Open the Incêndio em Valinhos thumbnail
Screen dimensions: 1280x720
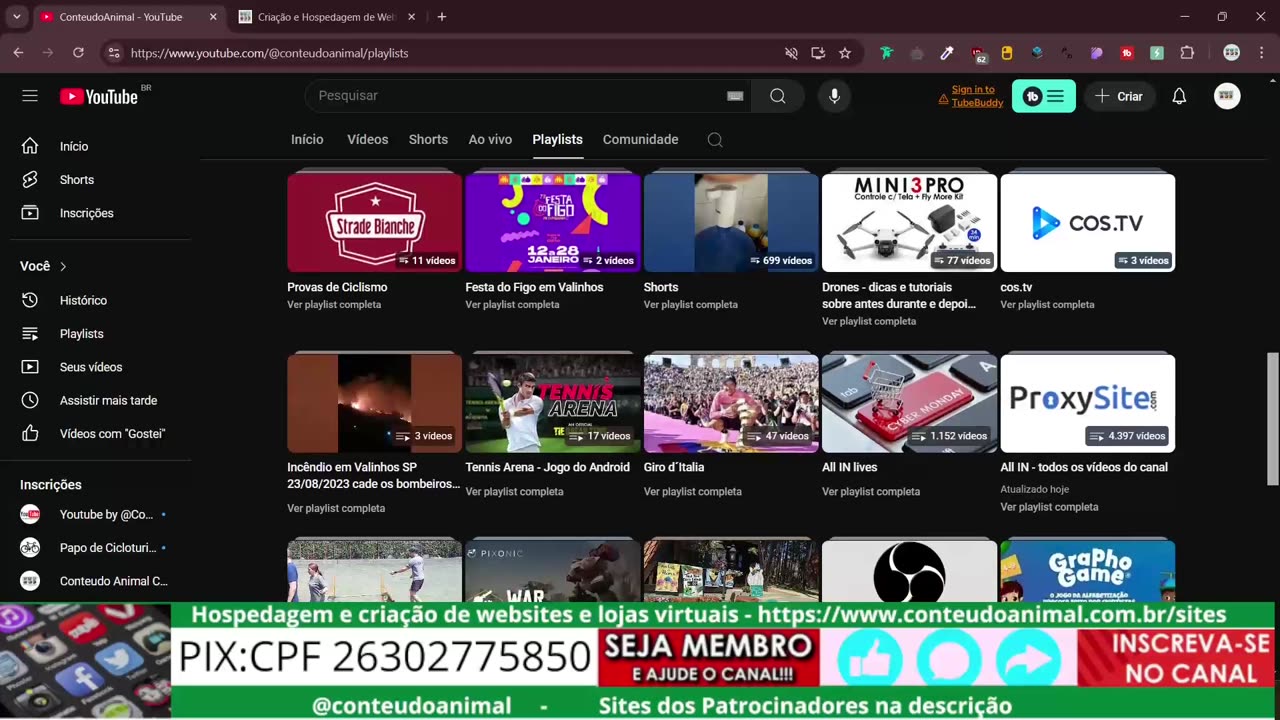coord(374,402)
